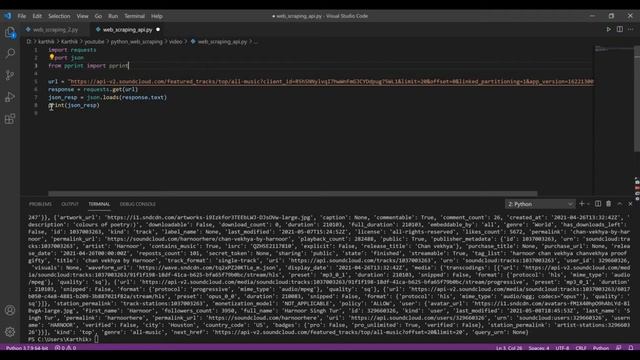Viewport: 640px width, 360px height.
Task: Switch to the Debug Console tab
Action: pos(138,204)
